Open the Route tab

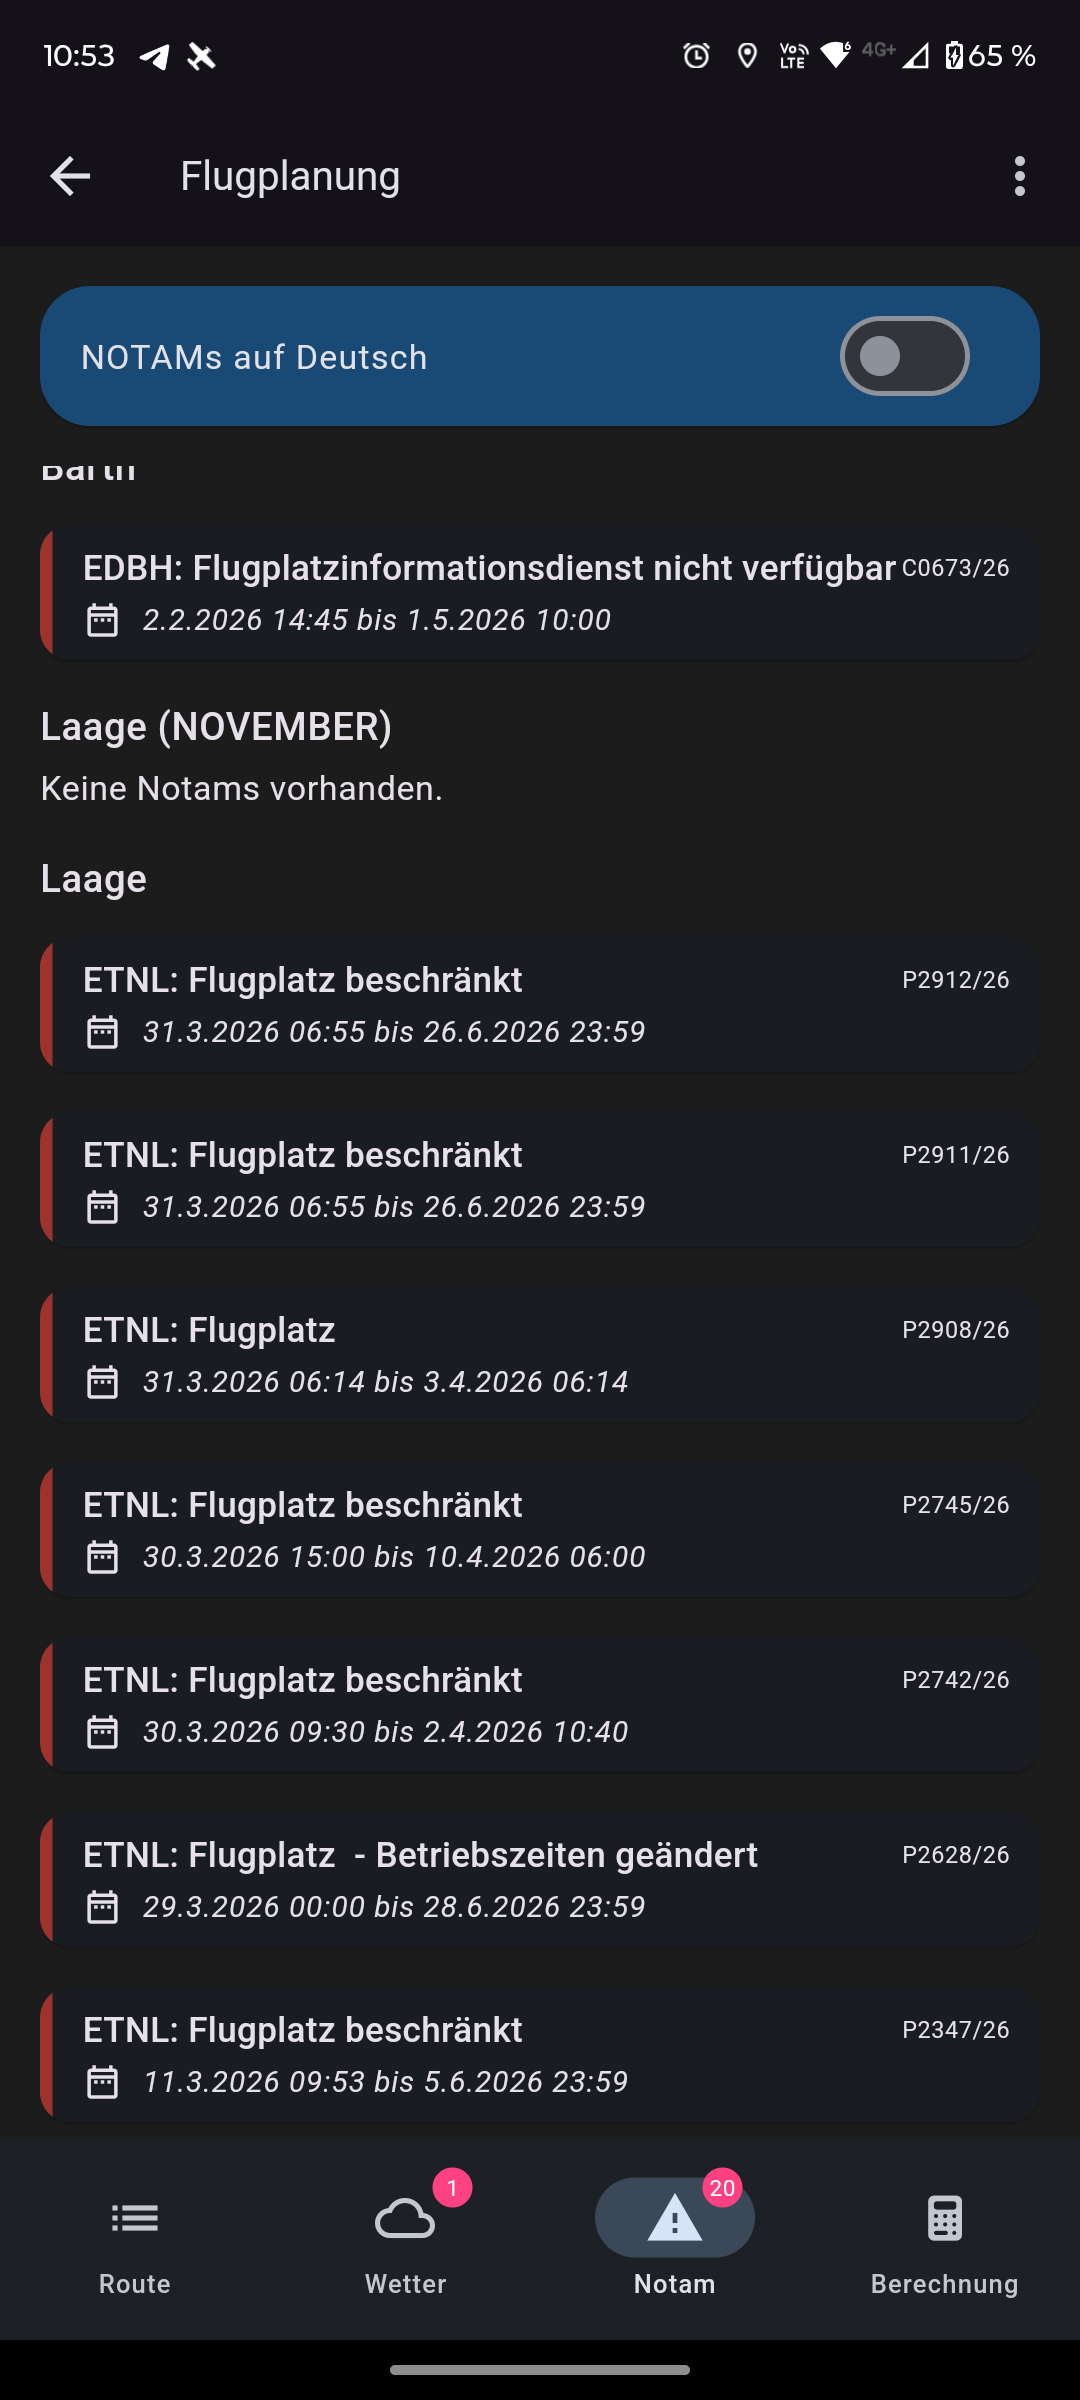(x=135, y=2240)
